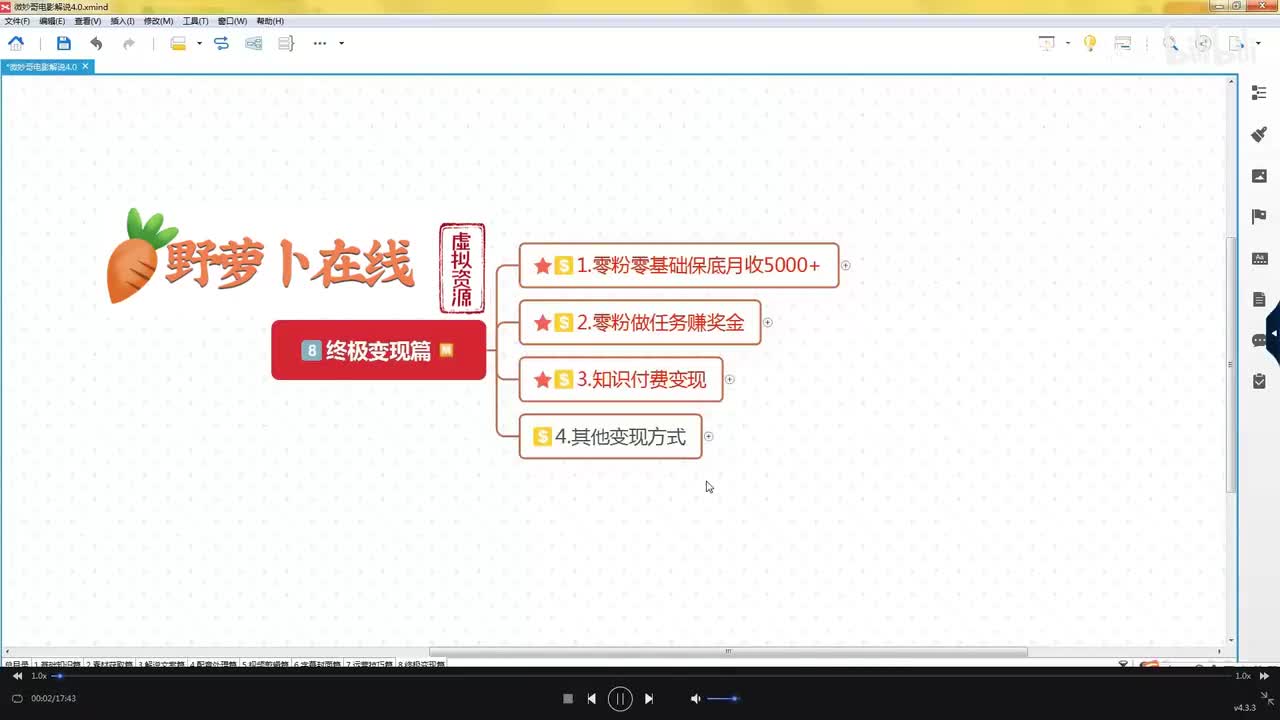Open the outline panel from the right sidebar
This screenshot has height=720, width=1280.
pos(1259,93)
